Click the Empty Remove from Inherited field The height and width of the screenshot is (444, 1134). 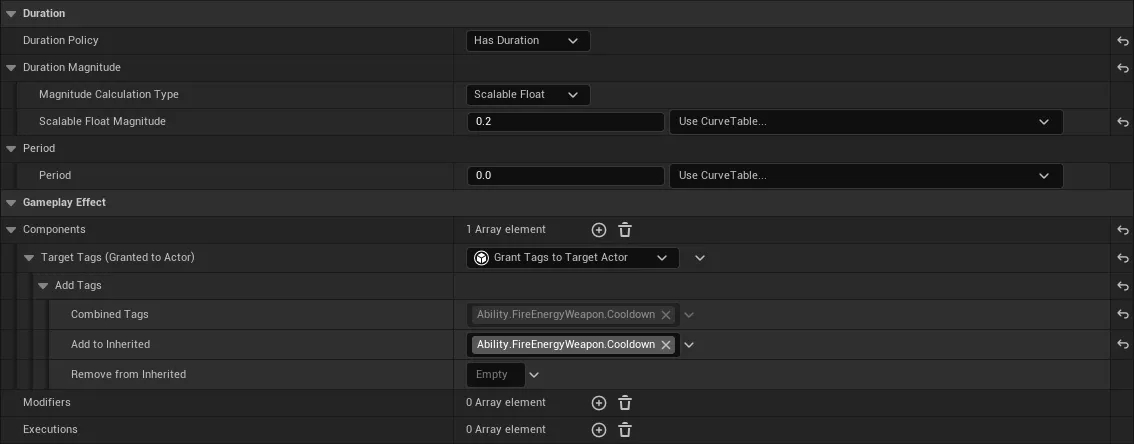click(496, 375)
